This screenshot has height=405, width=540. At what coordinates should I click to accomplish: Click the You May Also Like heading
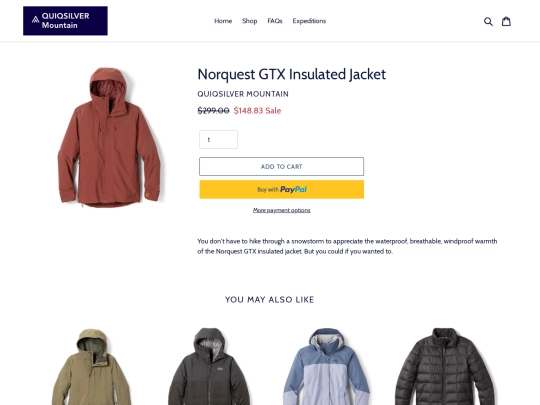point(270,300)
